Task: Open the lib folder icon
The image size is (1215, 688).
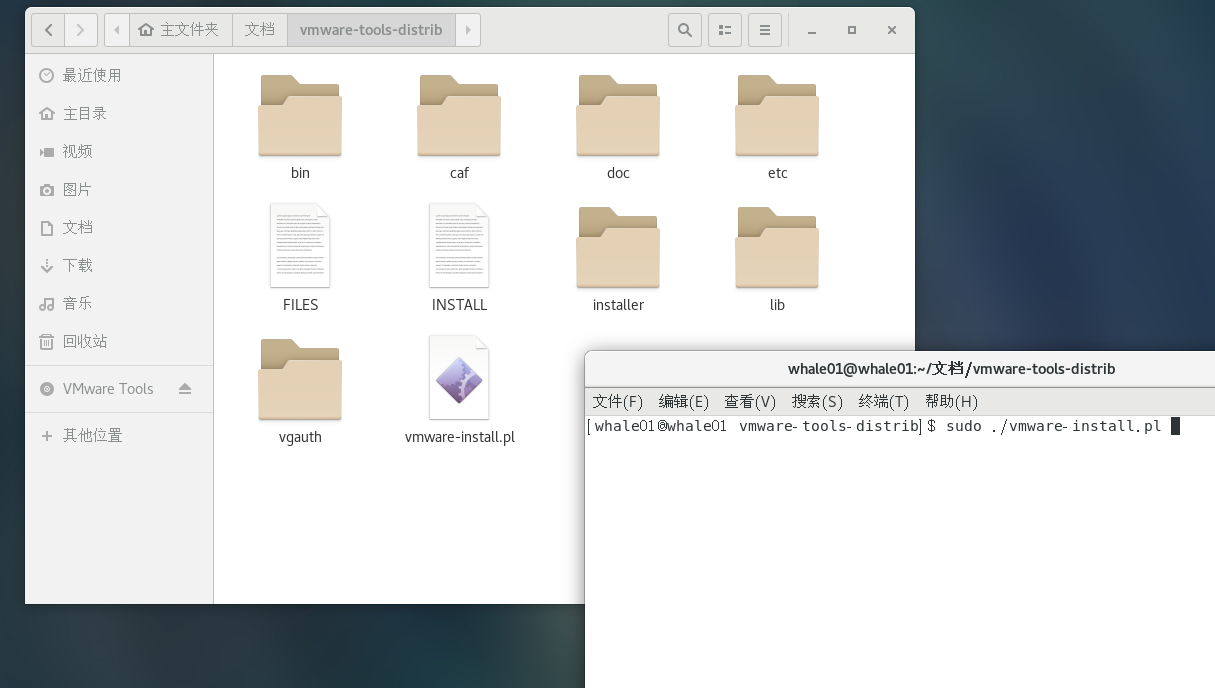Action: (777, 247)
